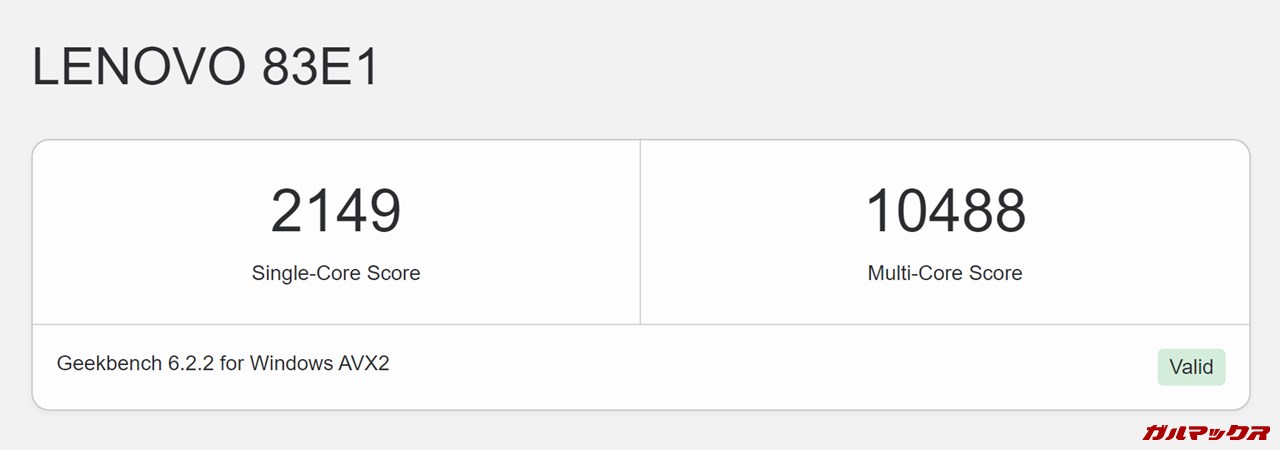Click the green Valid badge
This screenshot has width=1280, height=450.
pos(1191,367)
